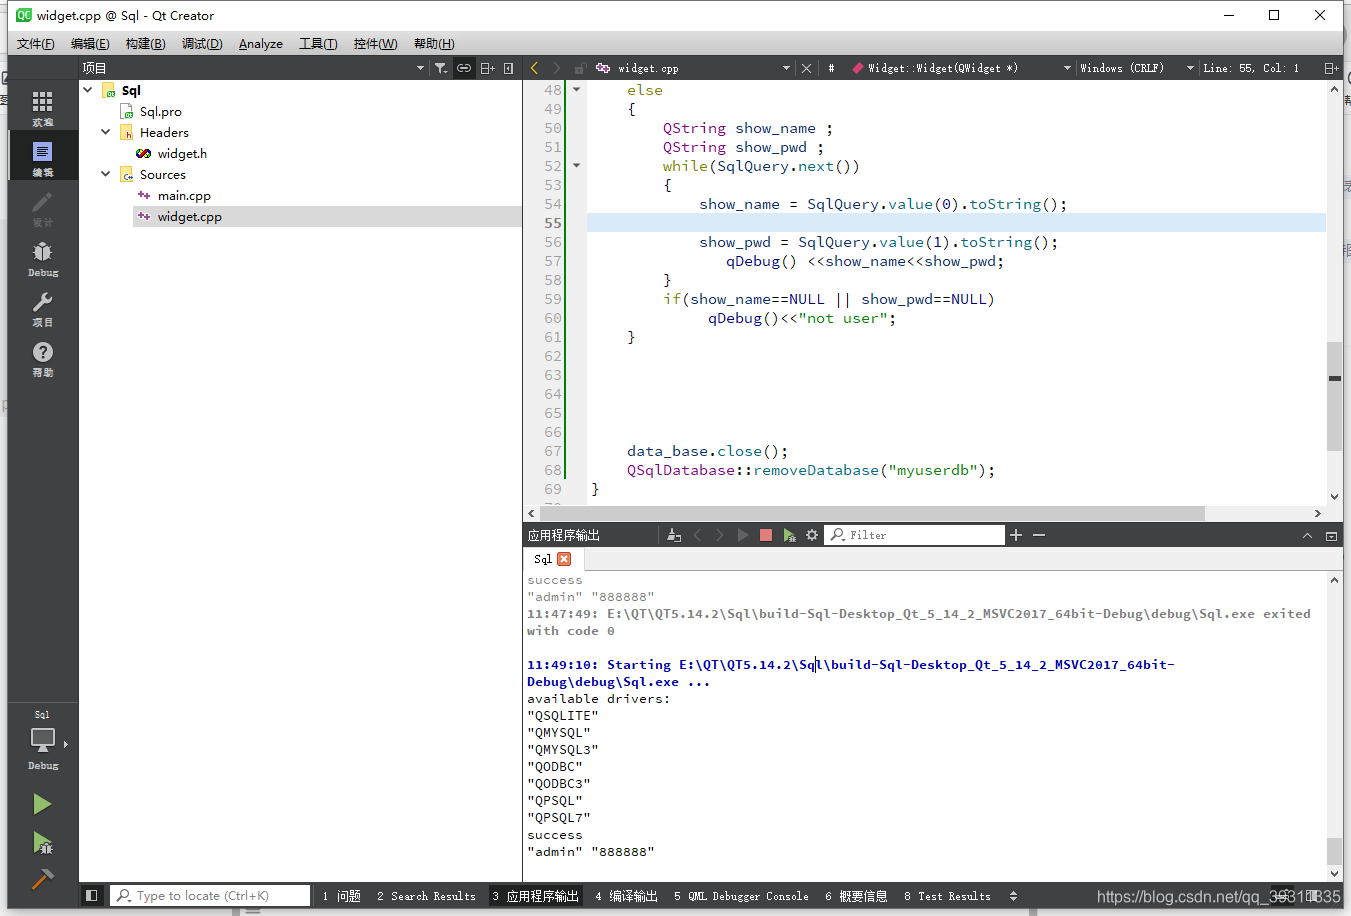Close the widget.cpp document
Image resolution: width=1351 pixels, height=916 pixels.
pyautogui.click(x=807, y=68)
